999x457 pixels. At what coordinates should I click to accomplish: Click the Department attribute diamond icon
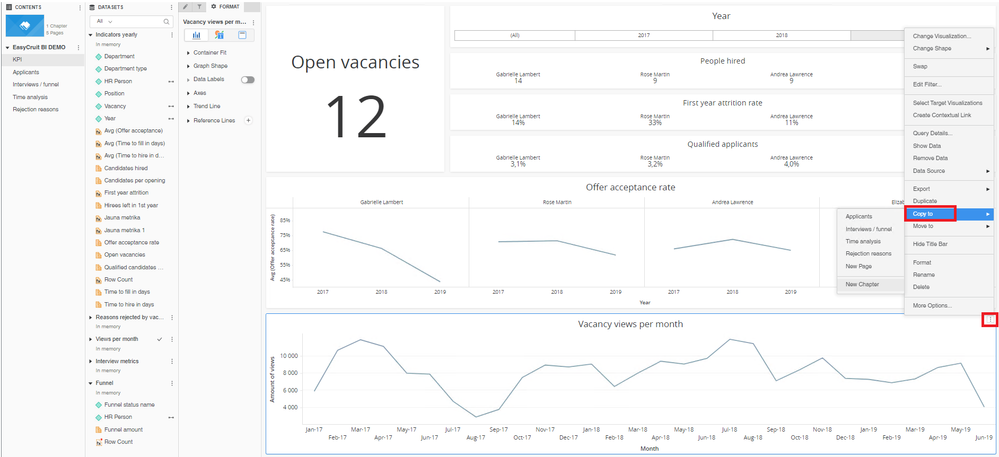98,56
